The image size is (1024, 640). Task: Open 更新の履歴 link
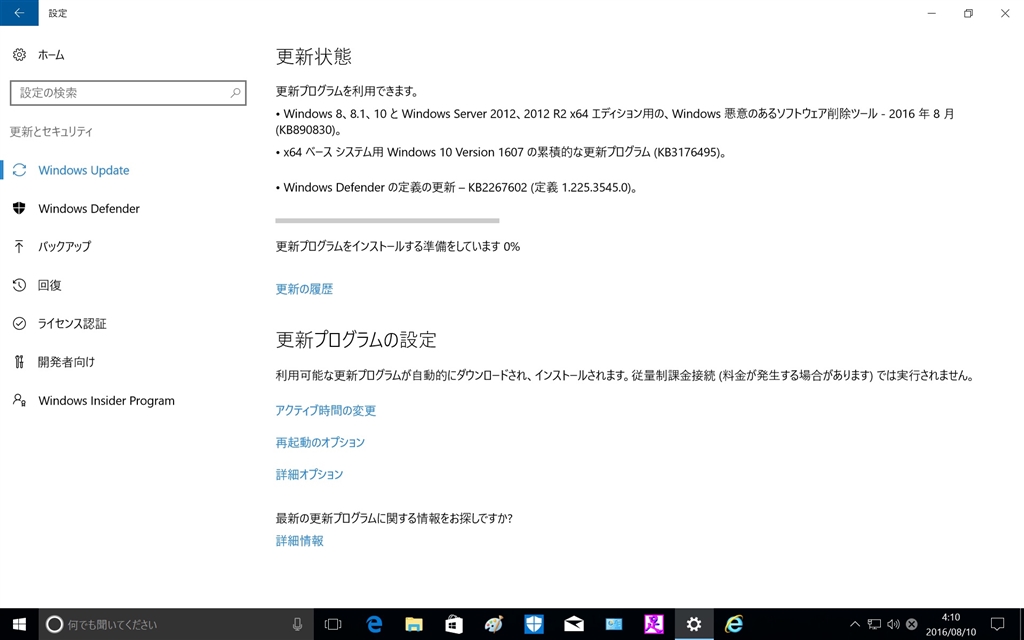[x=304, y=289]
